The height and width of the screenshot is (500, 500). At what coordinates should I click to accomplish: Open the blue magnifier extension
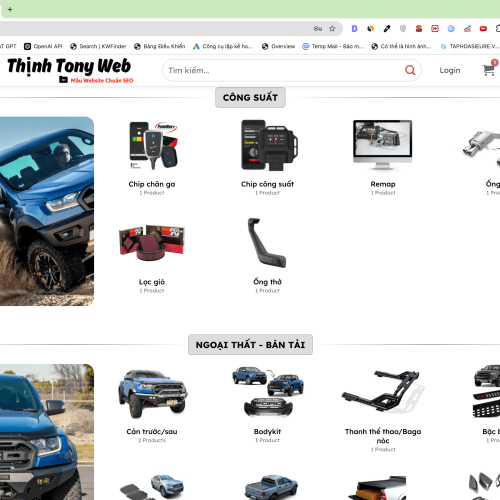pyautogui.click(x=451, y=29)
